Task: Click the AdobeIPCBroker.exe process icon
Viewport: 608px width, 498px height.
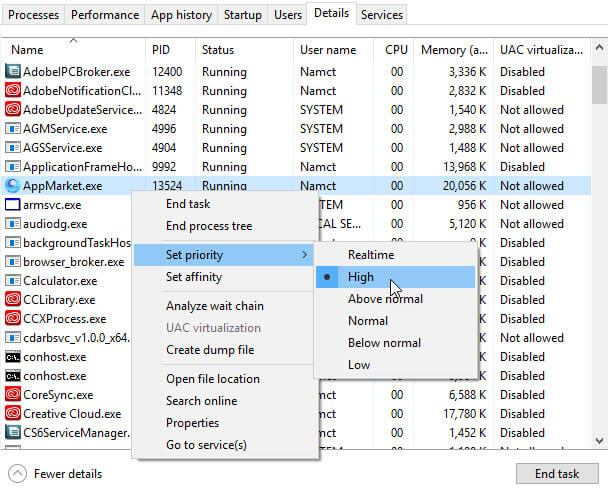Action: 13,71
